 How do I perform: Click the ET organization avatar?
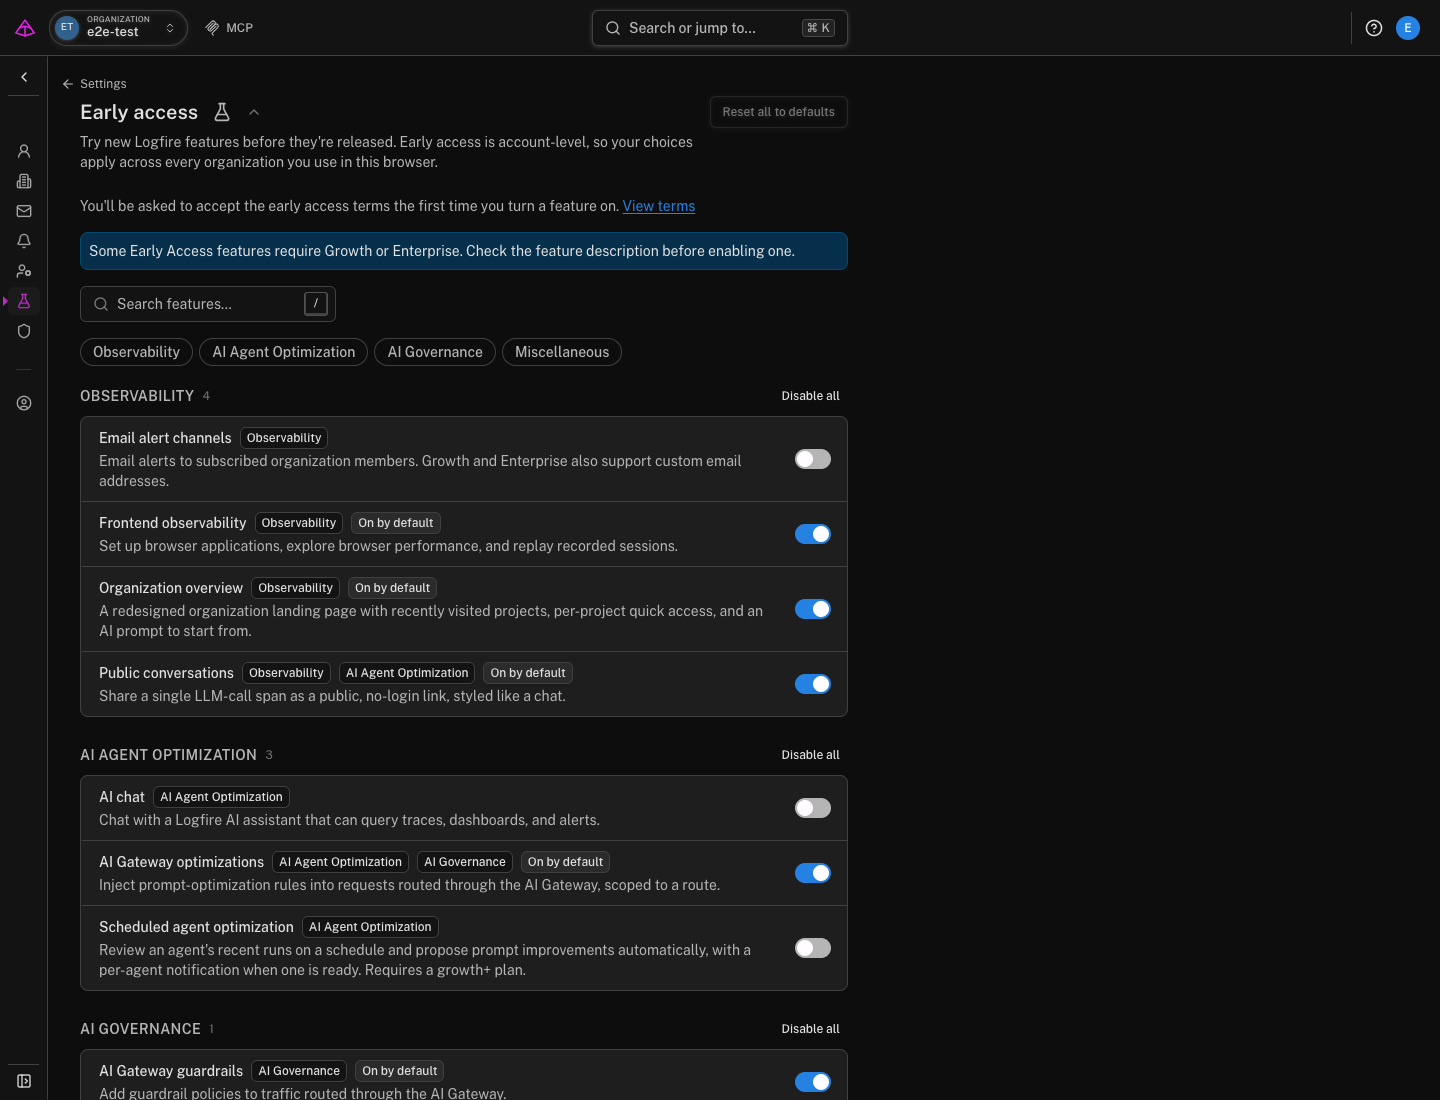pyautogui.click(x=67, y=28)
